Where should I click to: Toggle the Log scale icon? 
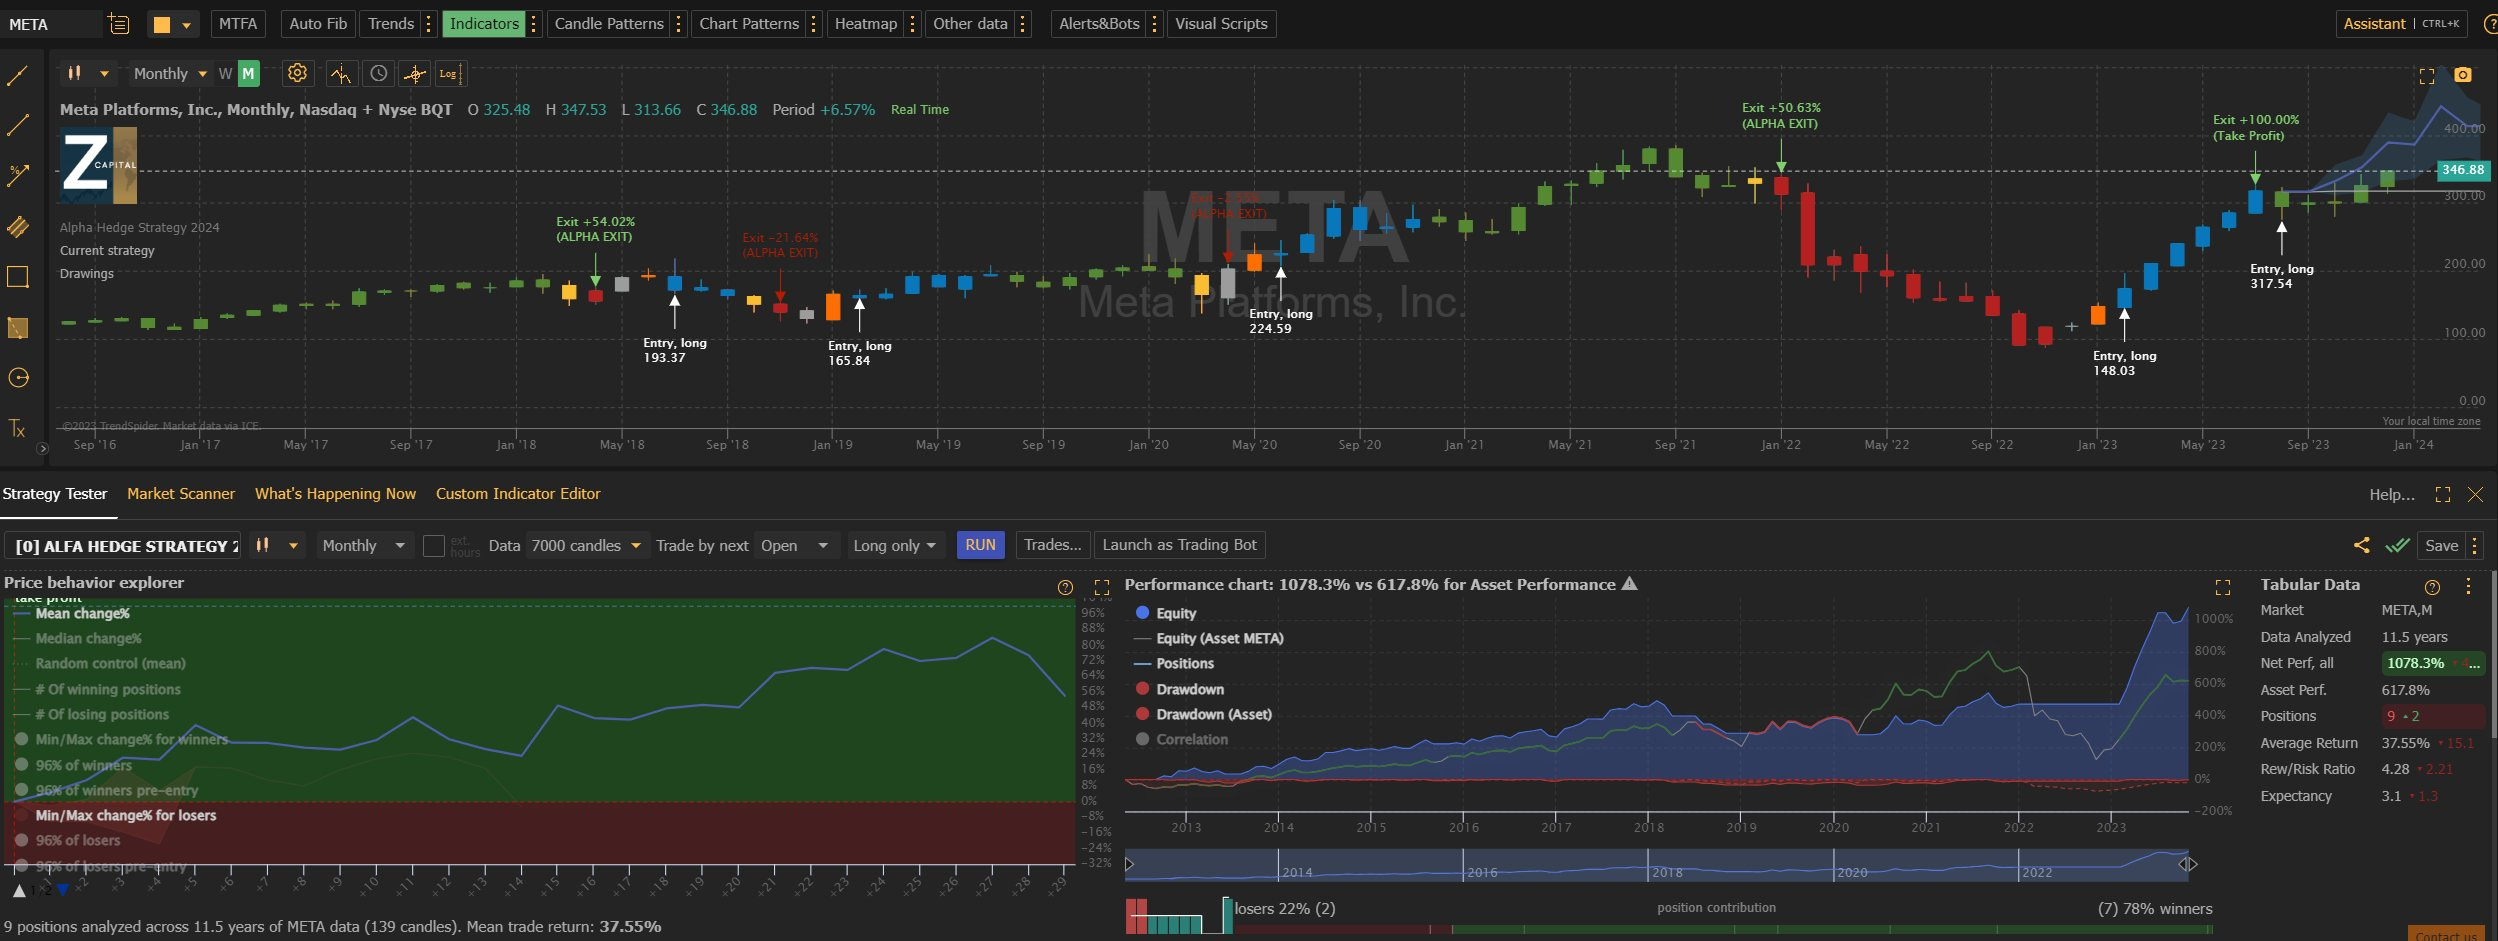449,73
